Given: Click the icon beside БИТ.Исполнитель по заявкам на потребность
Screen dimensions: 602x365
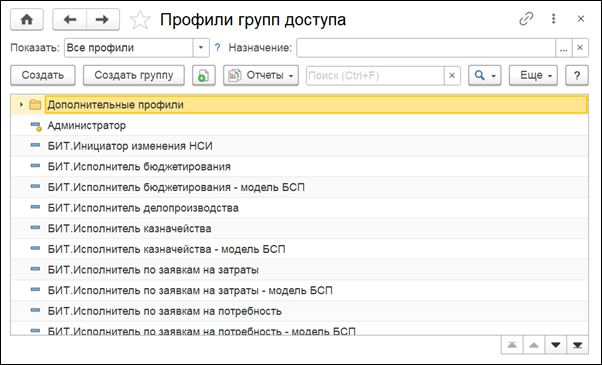Looking at the screenshot, I should (x=35, y=310).
